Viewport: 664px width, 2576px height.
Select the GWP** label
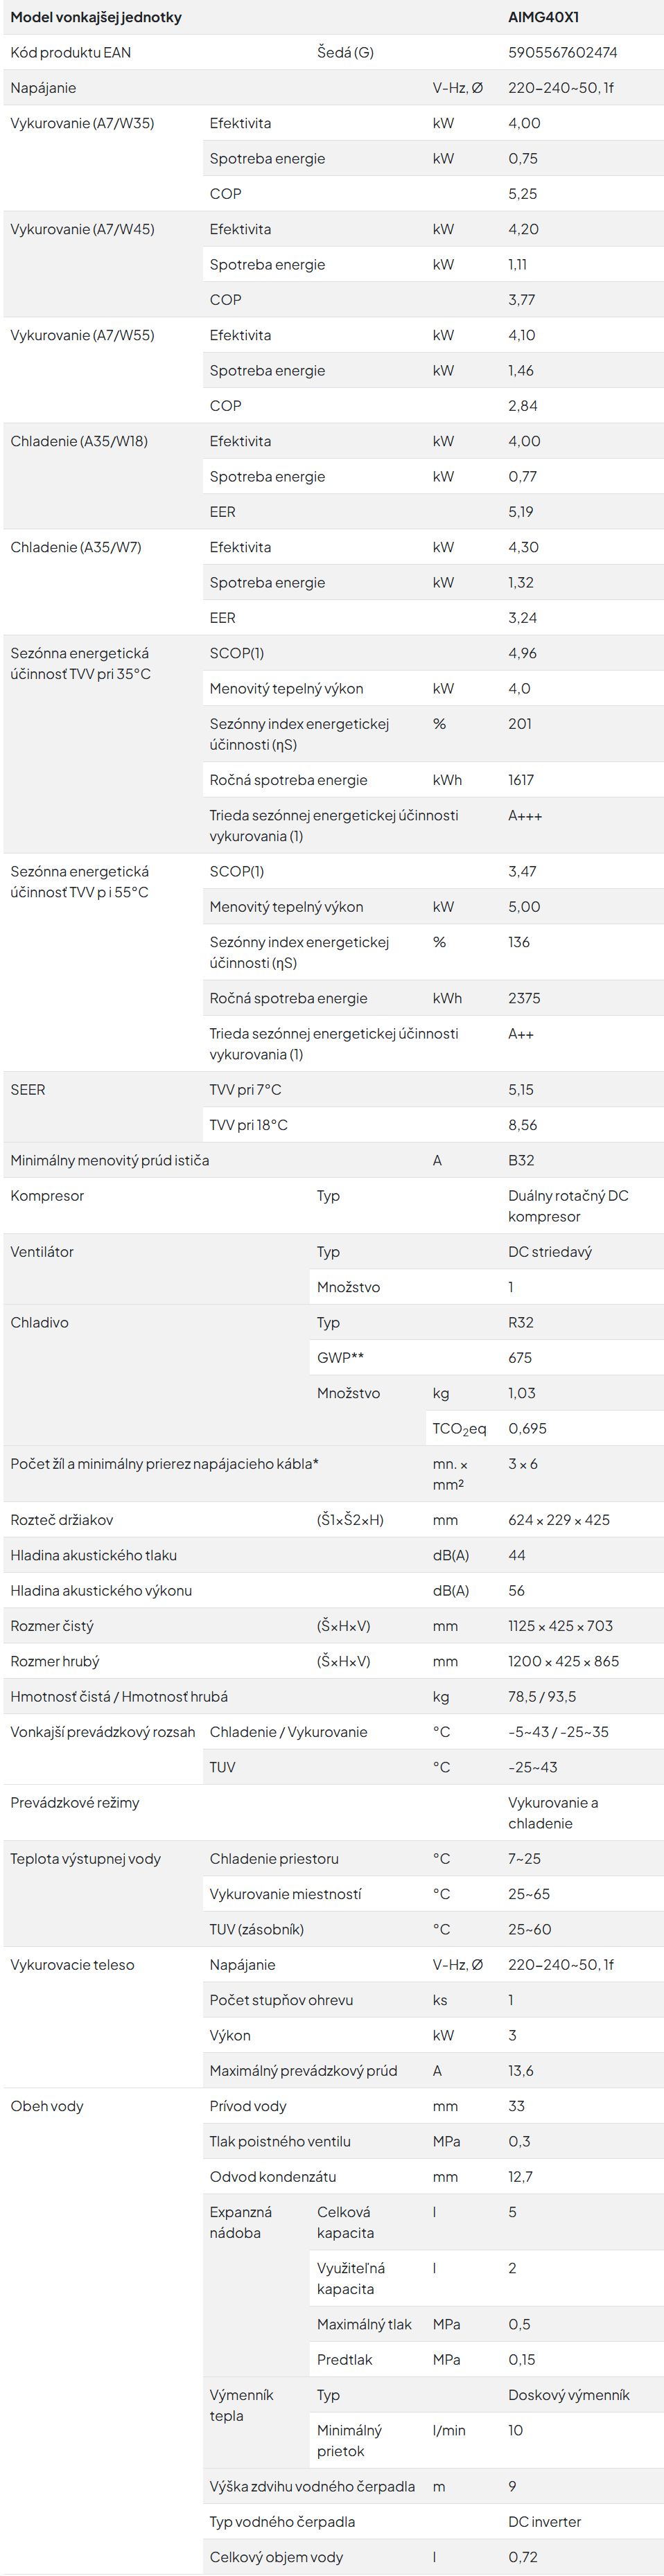340,1358
